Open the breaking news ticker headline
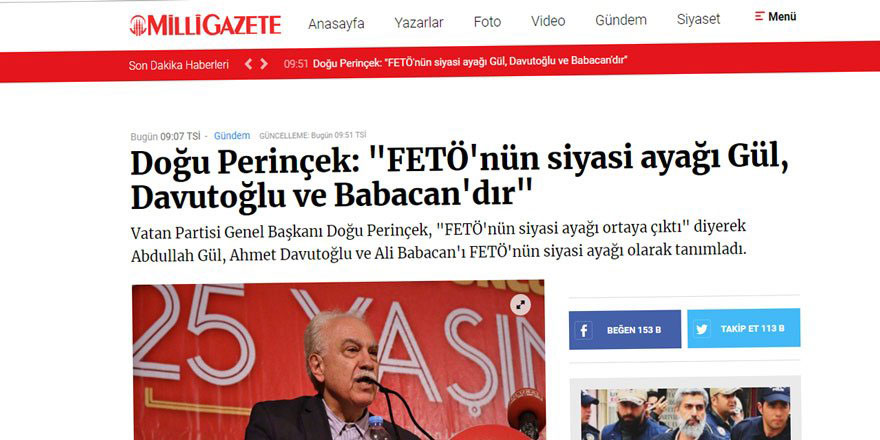Image resolution: width=880 pixels, height=440 pixels. click(x=469, y=61)
